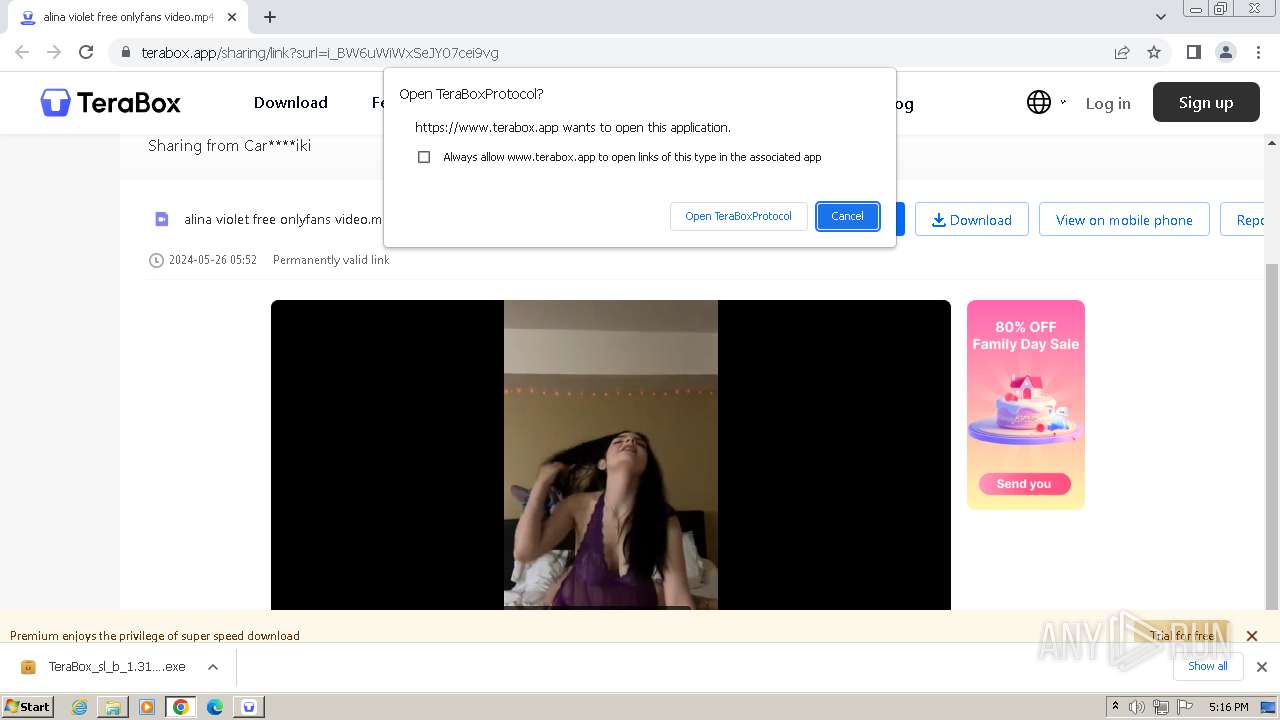The image size is (1280, 720).
Task: Click Log in link
Action: point(1108,103)
